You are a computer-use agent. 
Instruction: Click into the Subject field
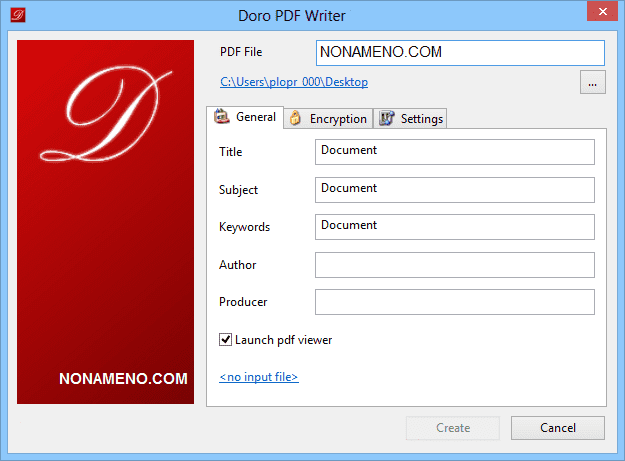pos(454,190)
